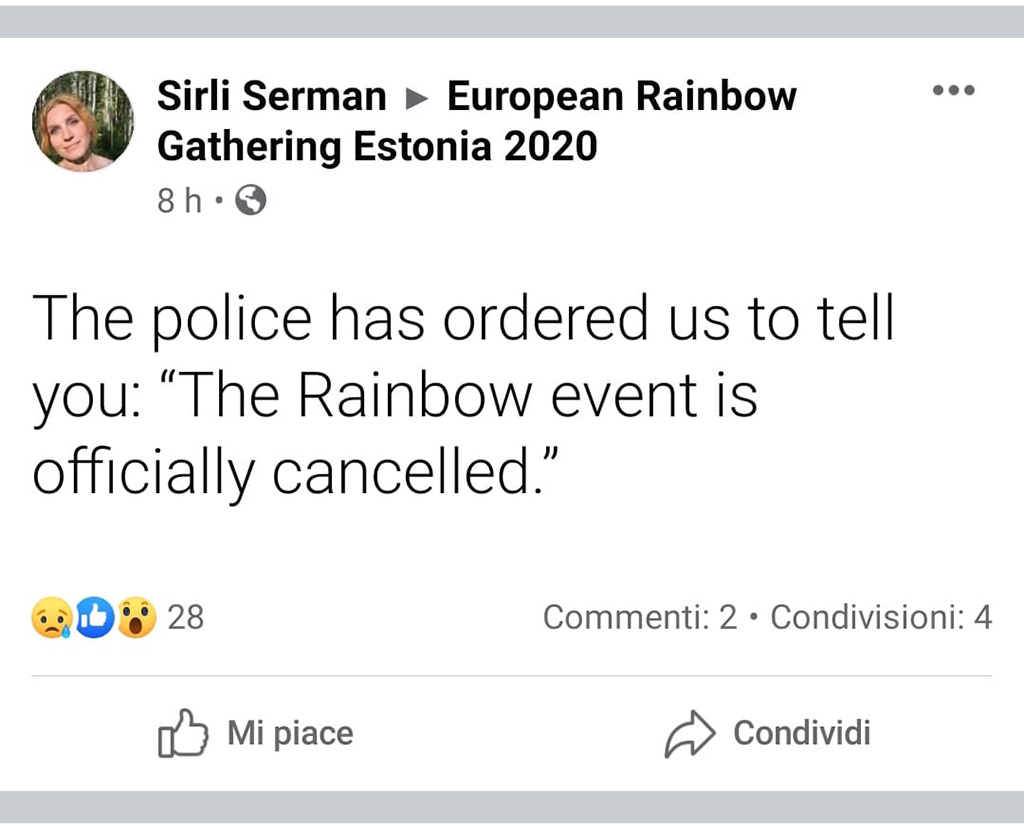Click the triangle arrow between author and group

416,99
